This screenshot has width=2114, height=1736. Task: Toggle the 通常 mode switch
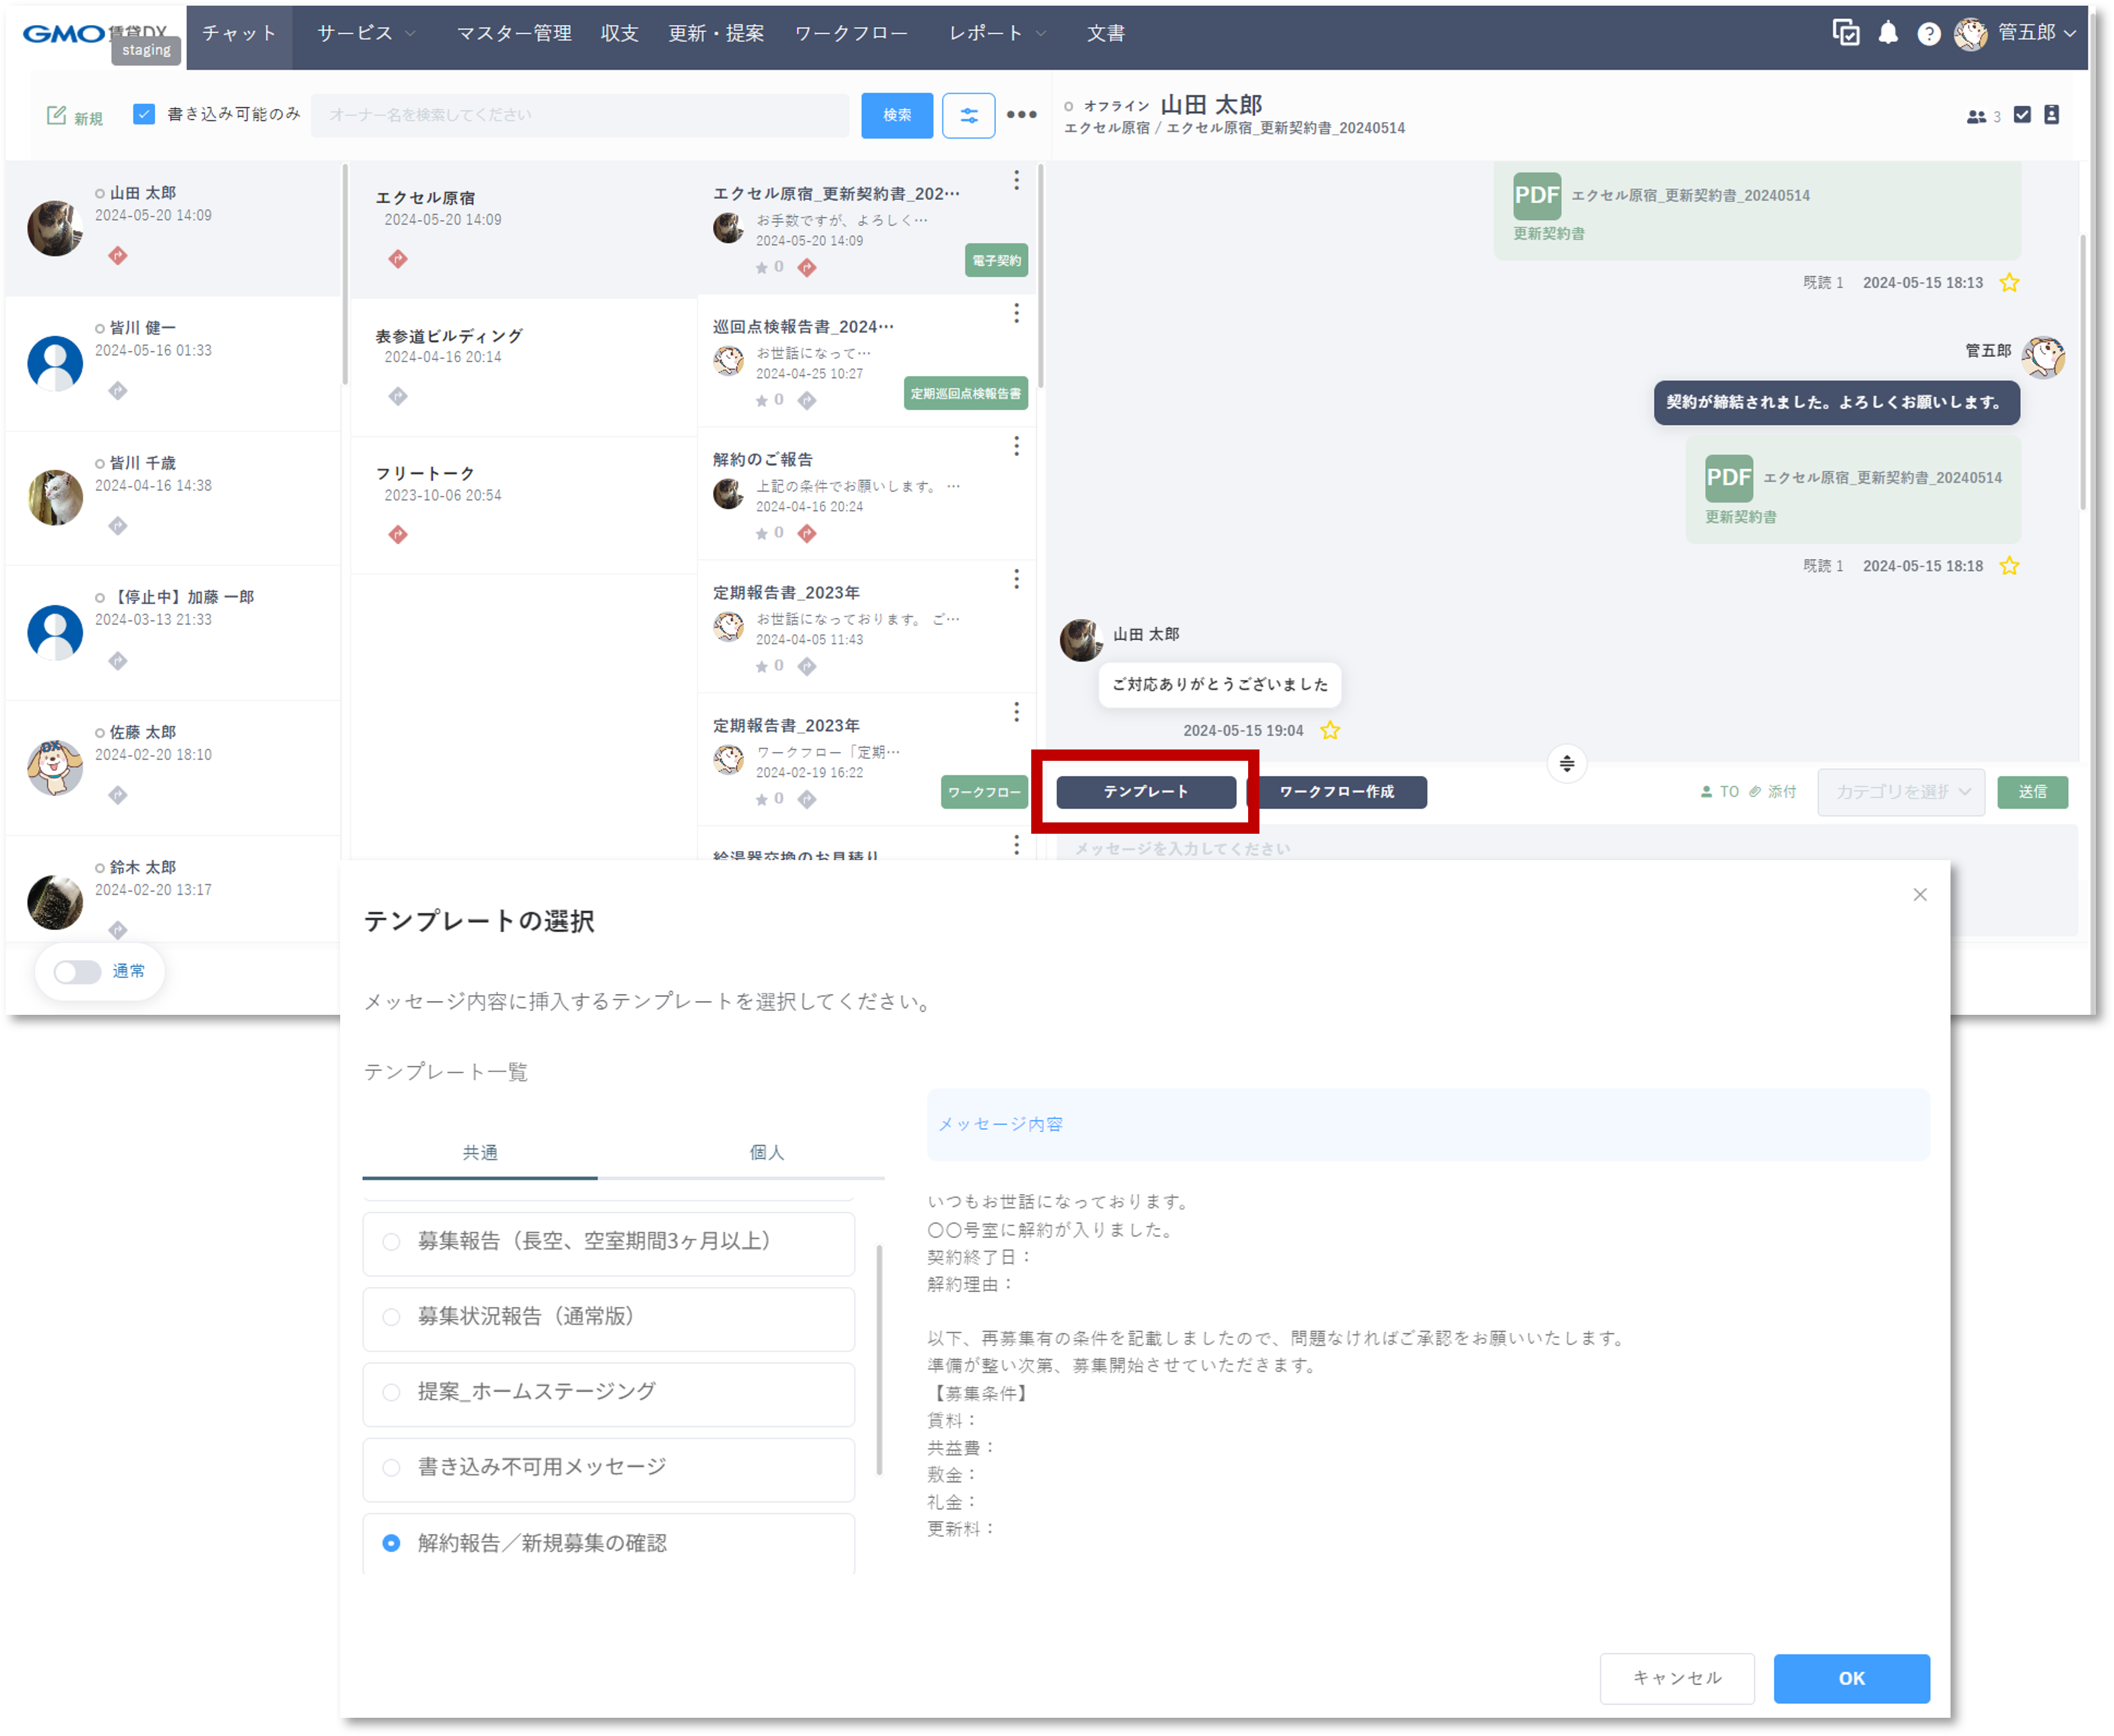coord(77,972)
